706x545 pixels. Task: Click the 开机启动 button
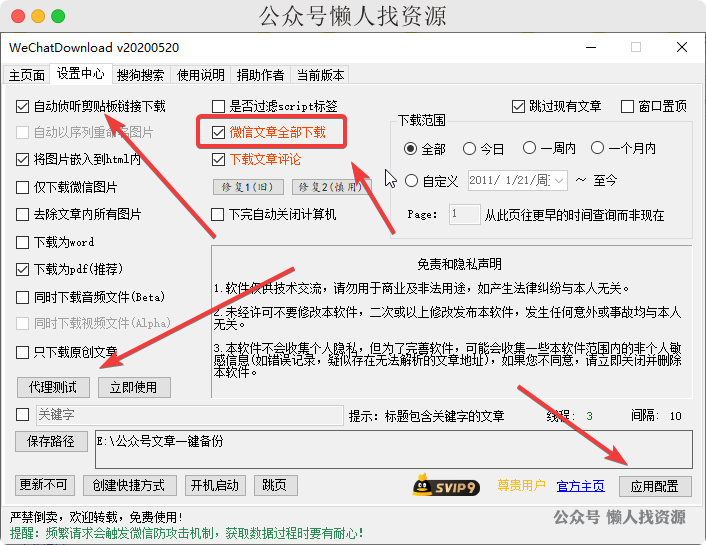click(x=215, y=485)
